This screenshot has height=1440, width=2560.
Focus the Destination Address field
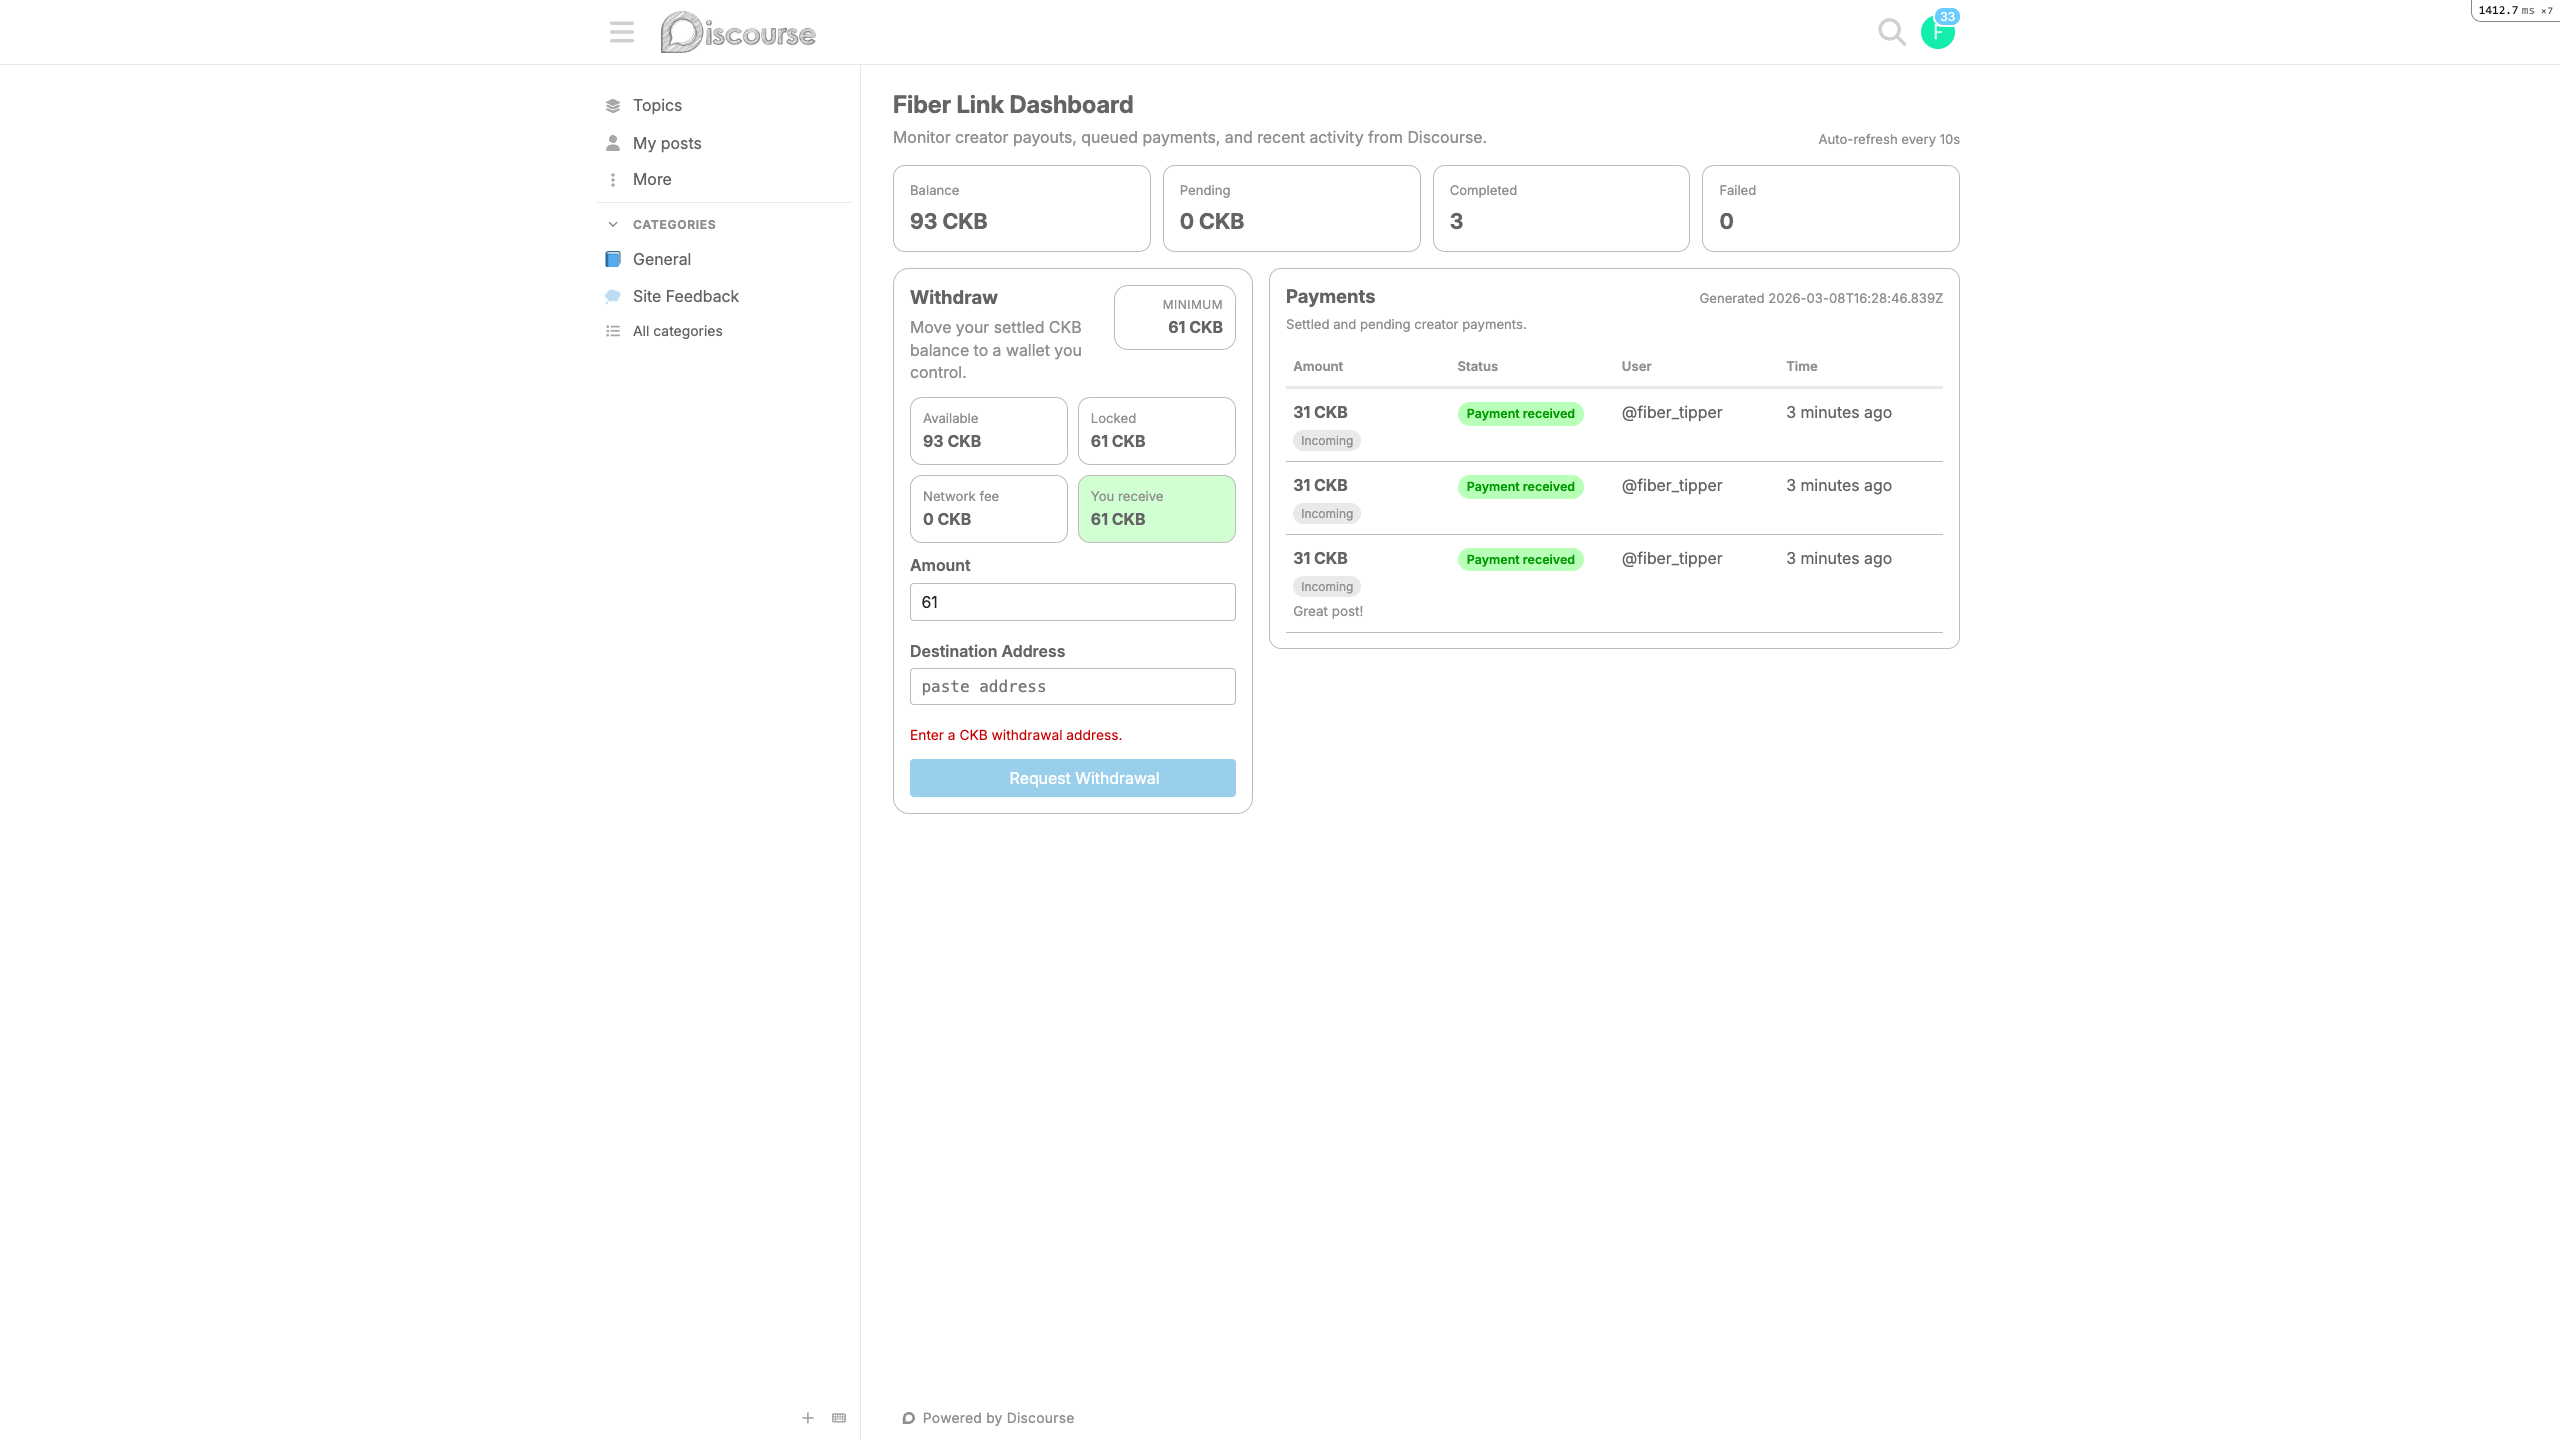(1072, 686)
